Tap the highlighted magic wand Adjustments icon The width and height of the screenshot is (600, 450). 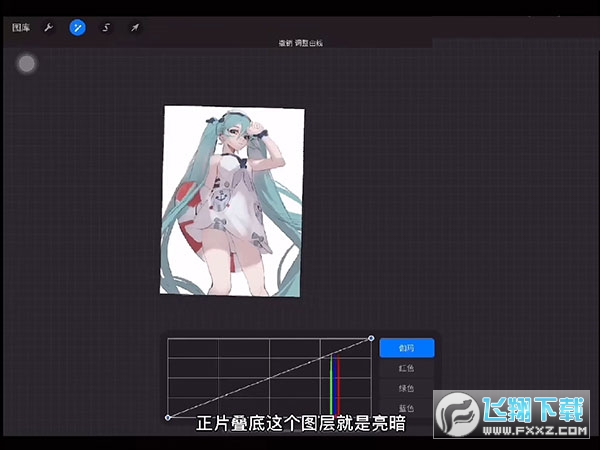(77, 28)
